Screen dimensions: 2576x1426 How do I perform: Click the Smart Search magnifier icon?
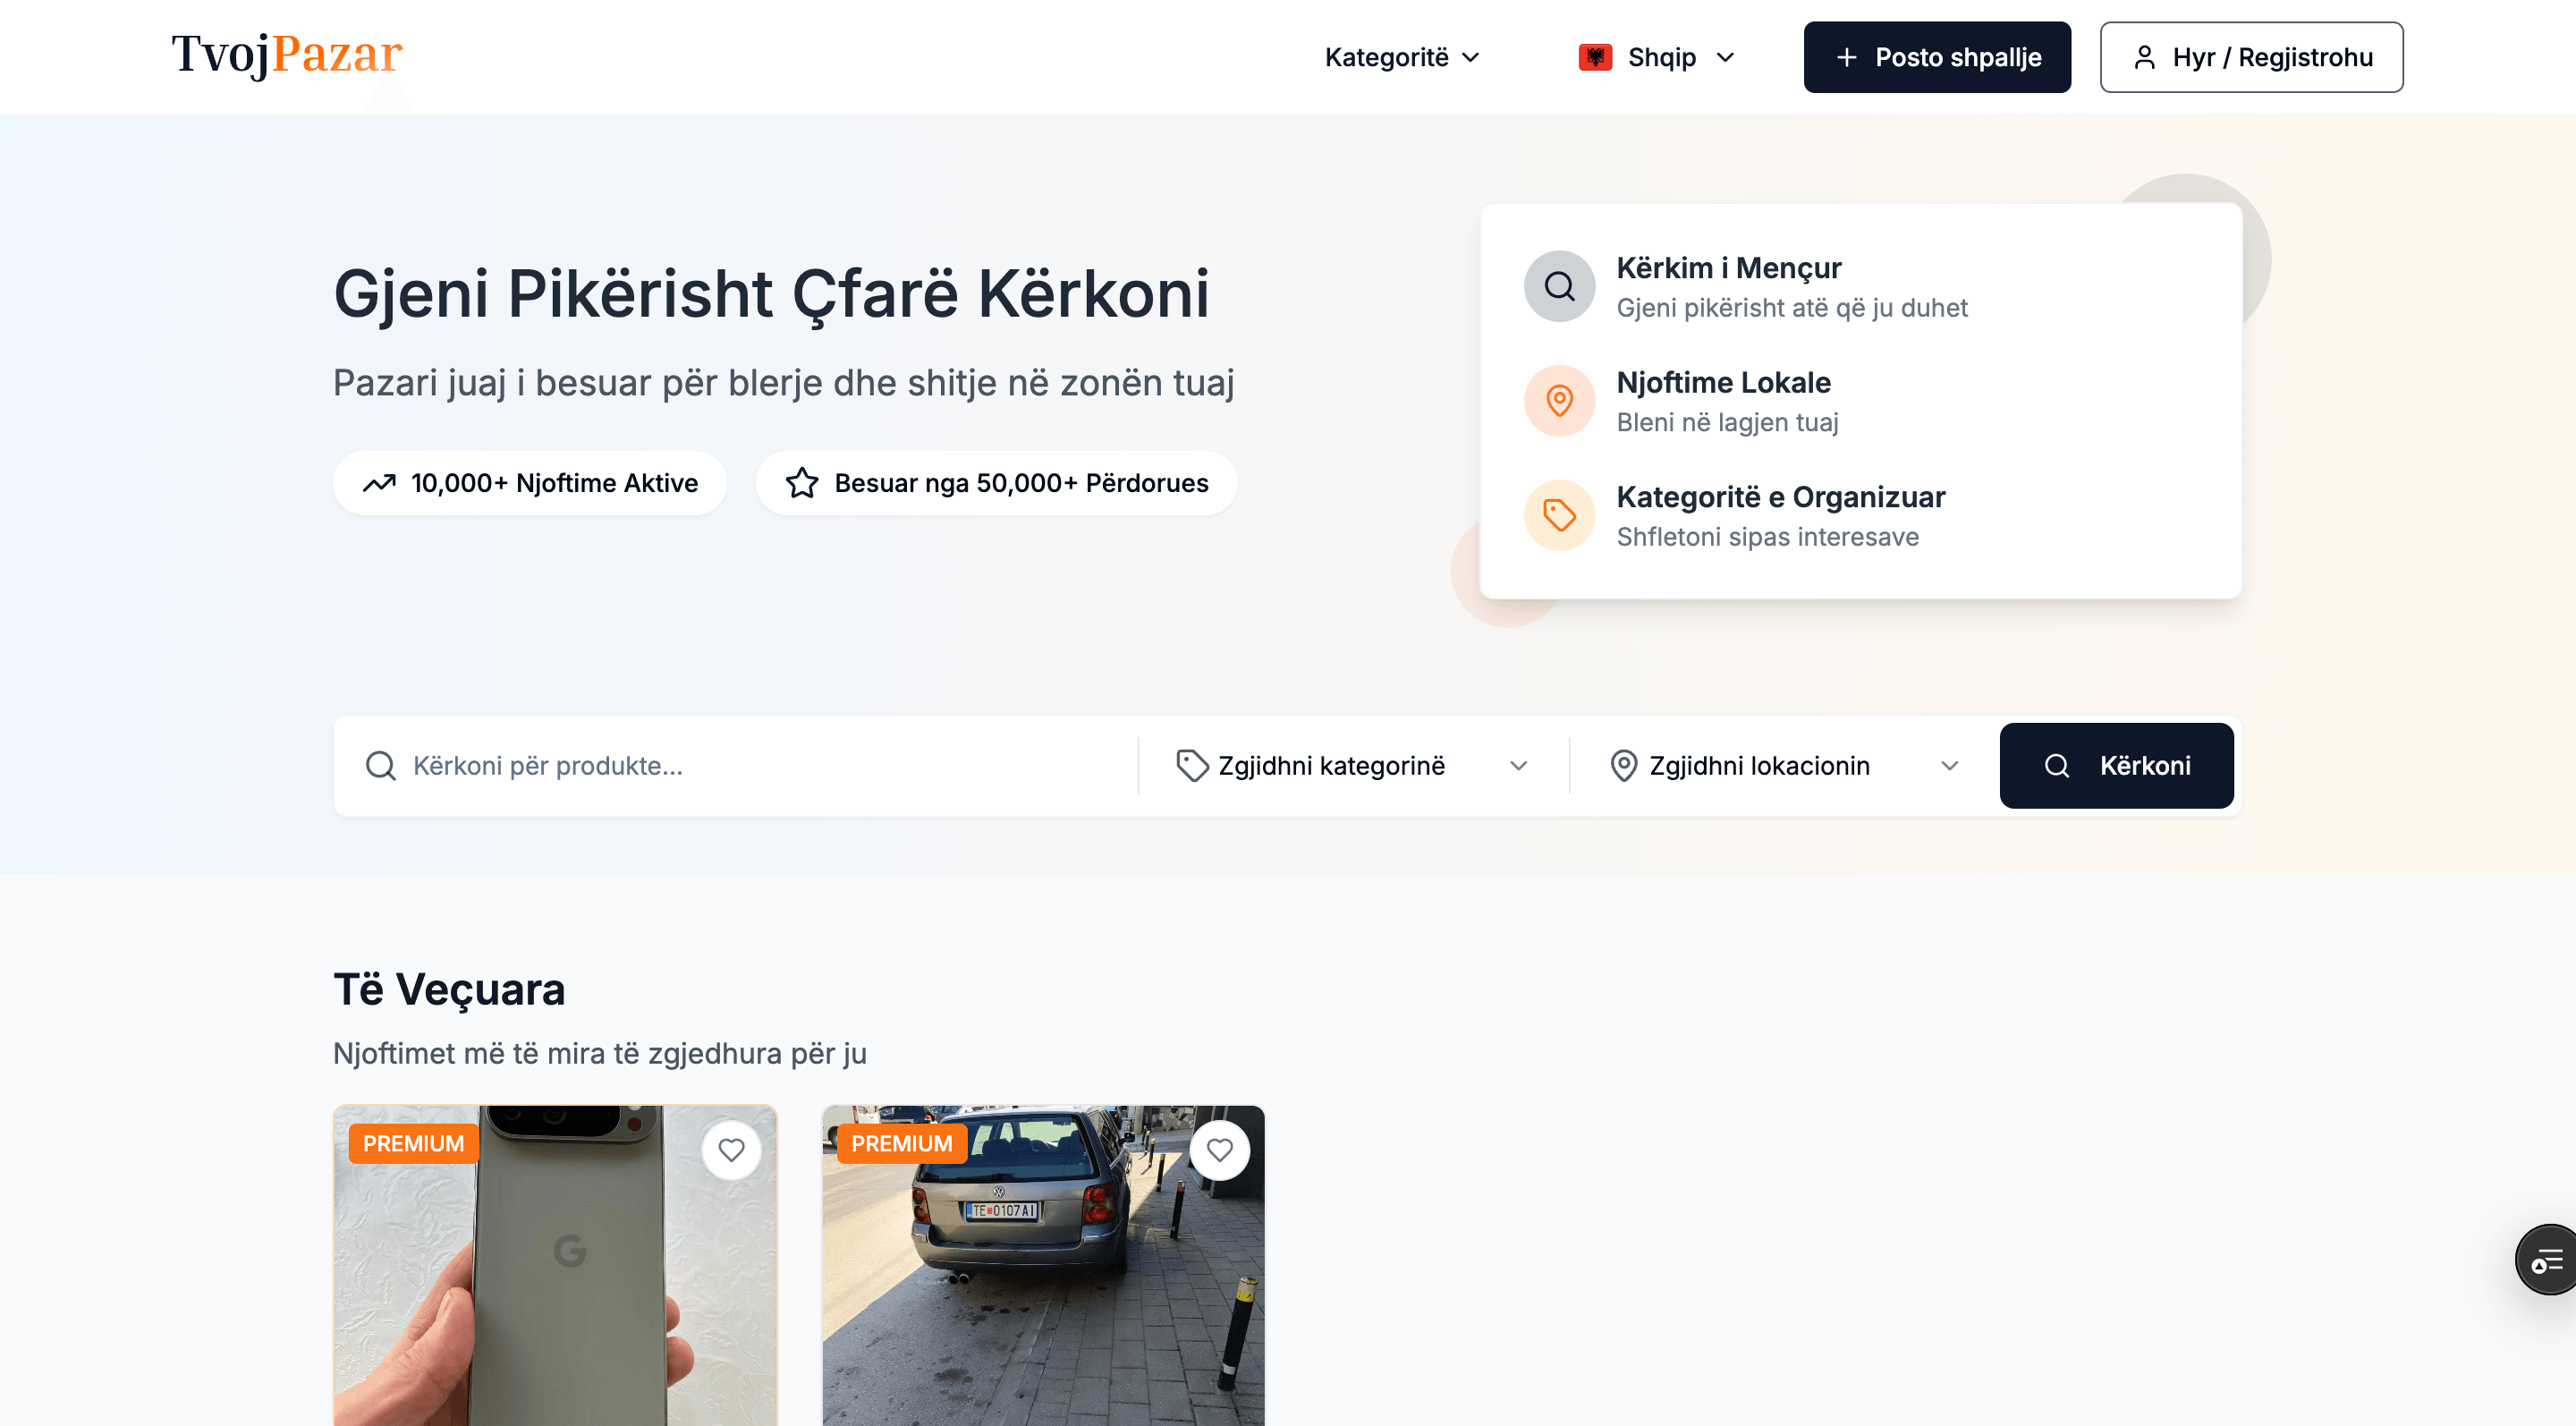pos(1559,287)
